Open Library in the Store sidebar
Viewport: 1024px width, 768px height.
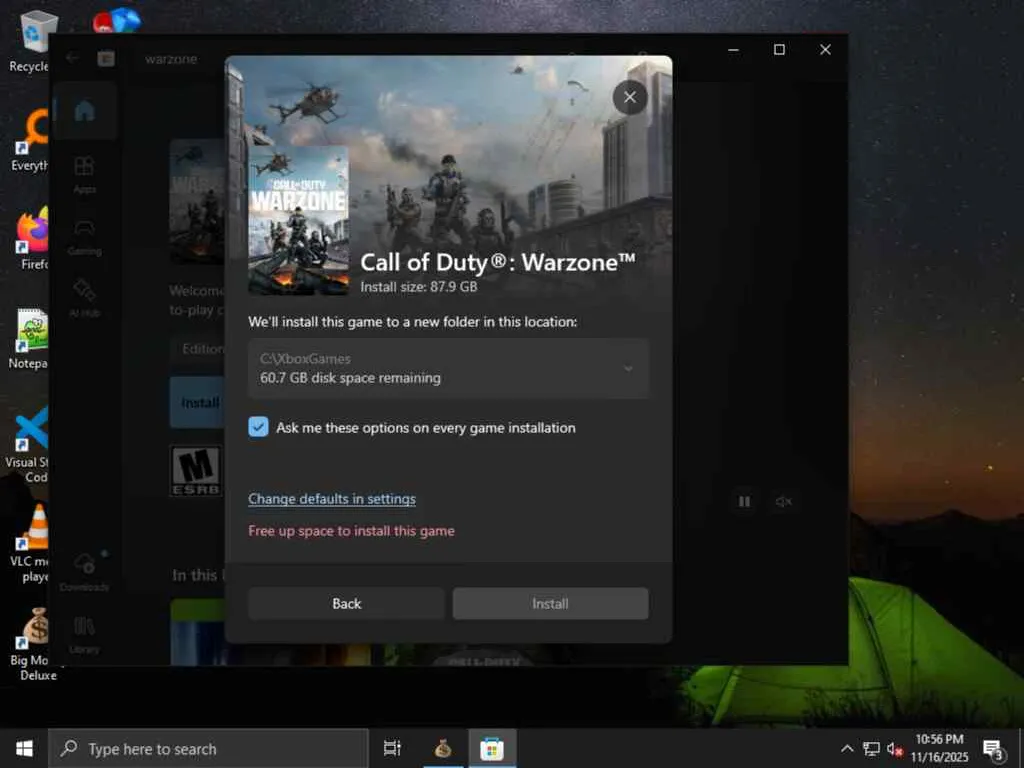pyautogui.click(x=84, y=634)
